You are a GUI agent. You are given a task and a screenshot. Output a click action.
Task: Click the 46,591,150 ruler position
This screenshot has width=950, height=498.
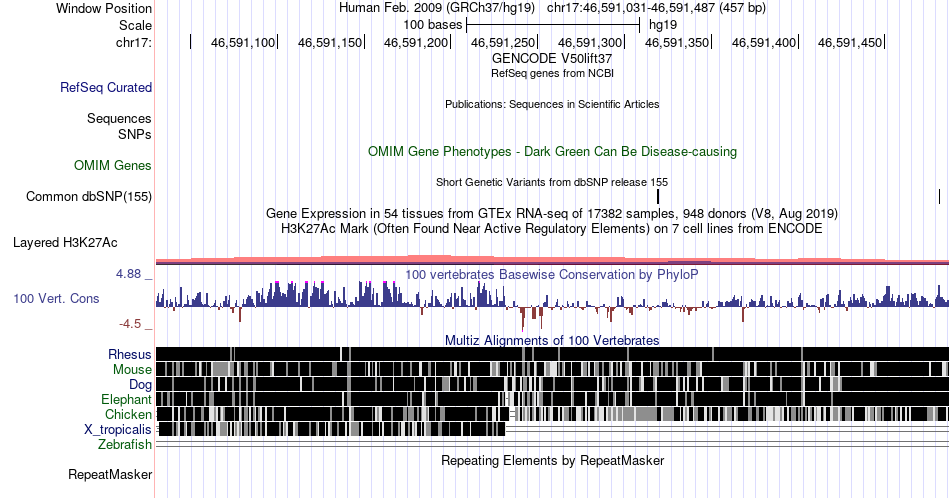(x=330, y=42)
